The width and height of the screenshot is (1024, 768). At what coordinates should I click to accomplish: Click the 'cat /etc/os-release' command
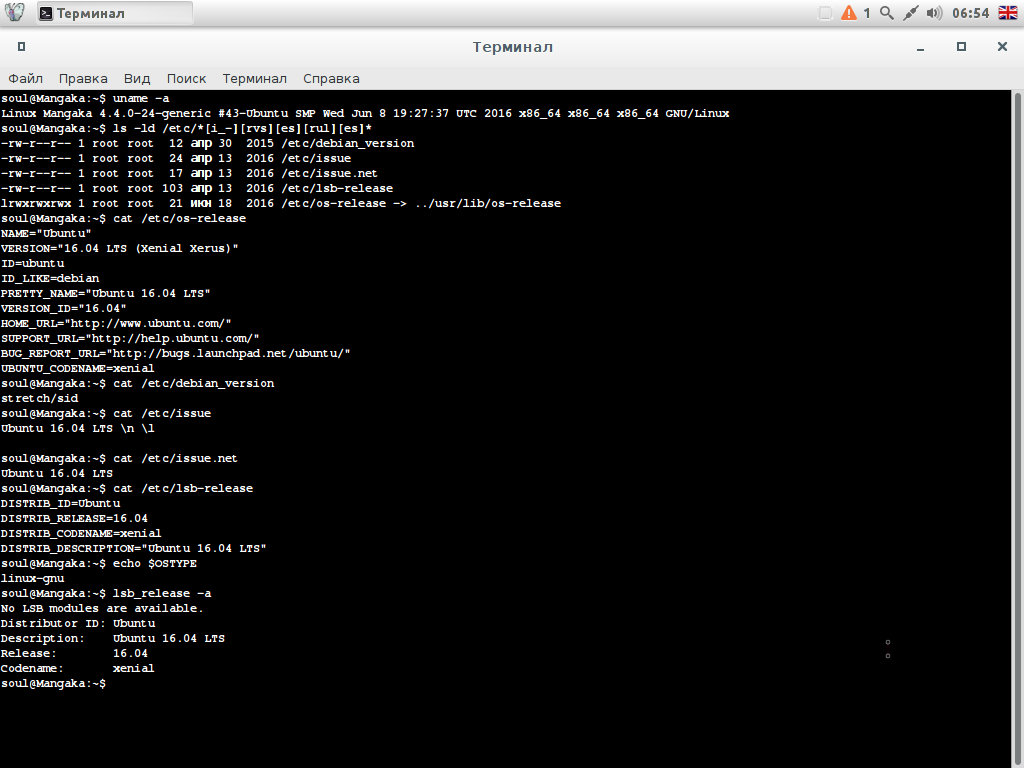coord(180,218)
